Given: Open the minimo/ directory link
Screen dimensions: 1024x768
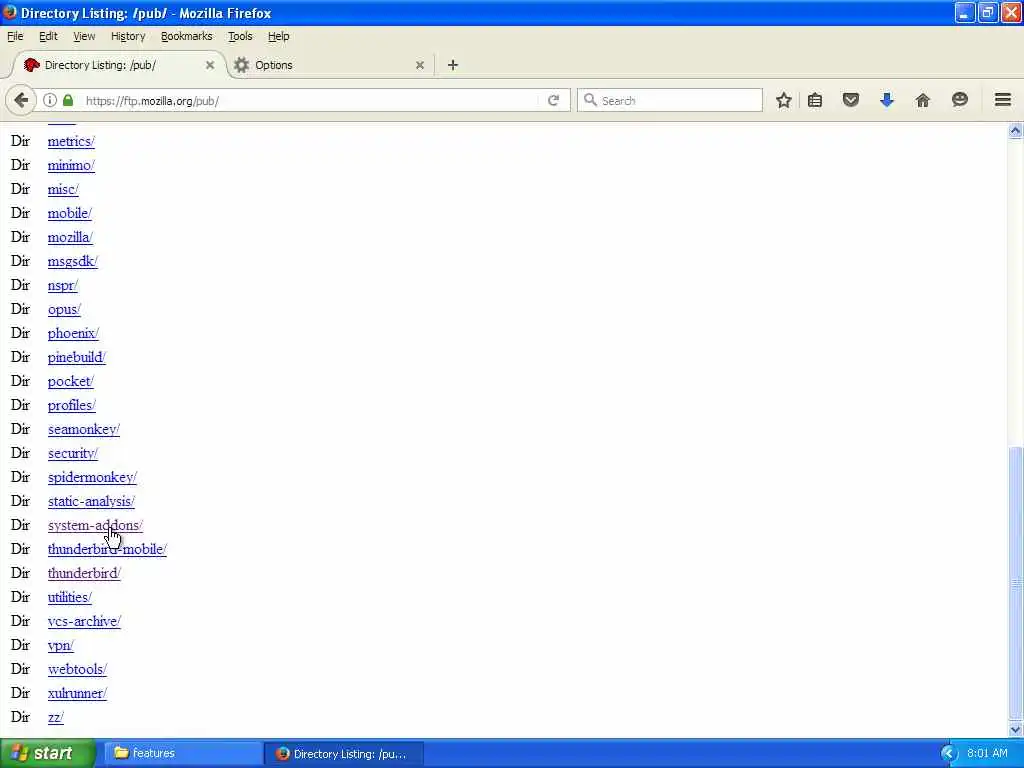Looking at the screenshot, I should click(x=71, y=165).
